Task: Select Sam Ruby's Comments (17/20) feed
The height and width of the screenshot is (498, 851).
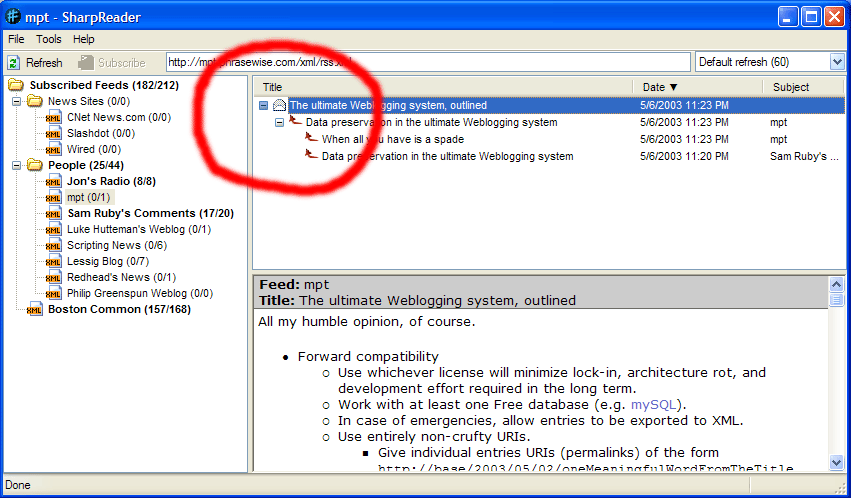Action: [x=150, y=213]
